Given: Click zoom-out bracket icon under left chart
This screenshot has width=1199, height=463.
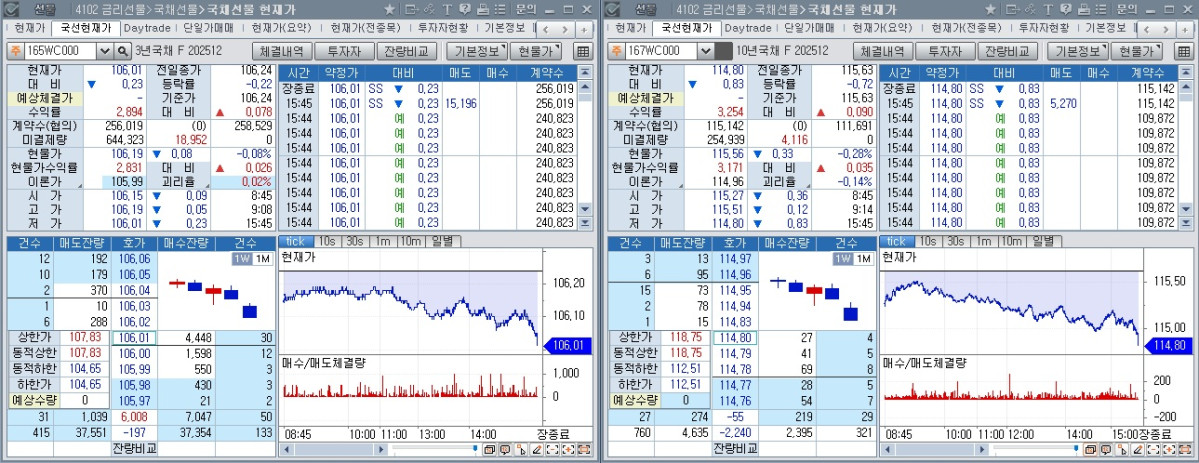Looking at the screenshot, I should coord(553,449).
